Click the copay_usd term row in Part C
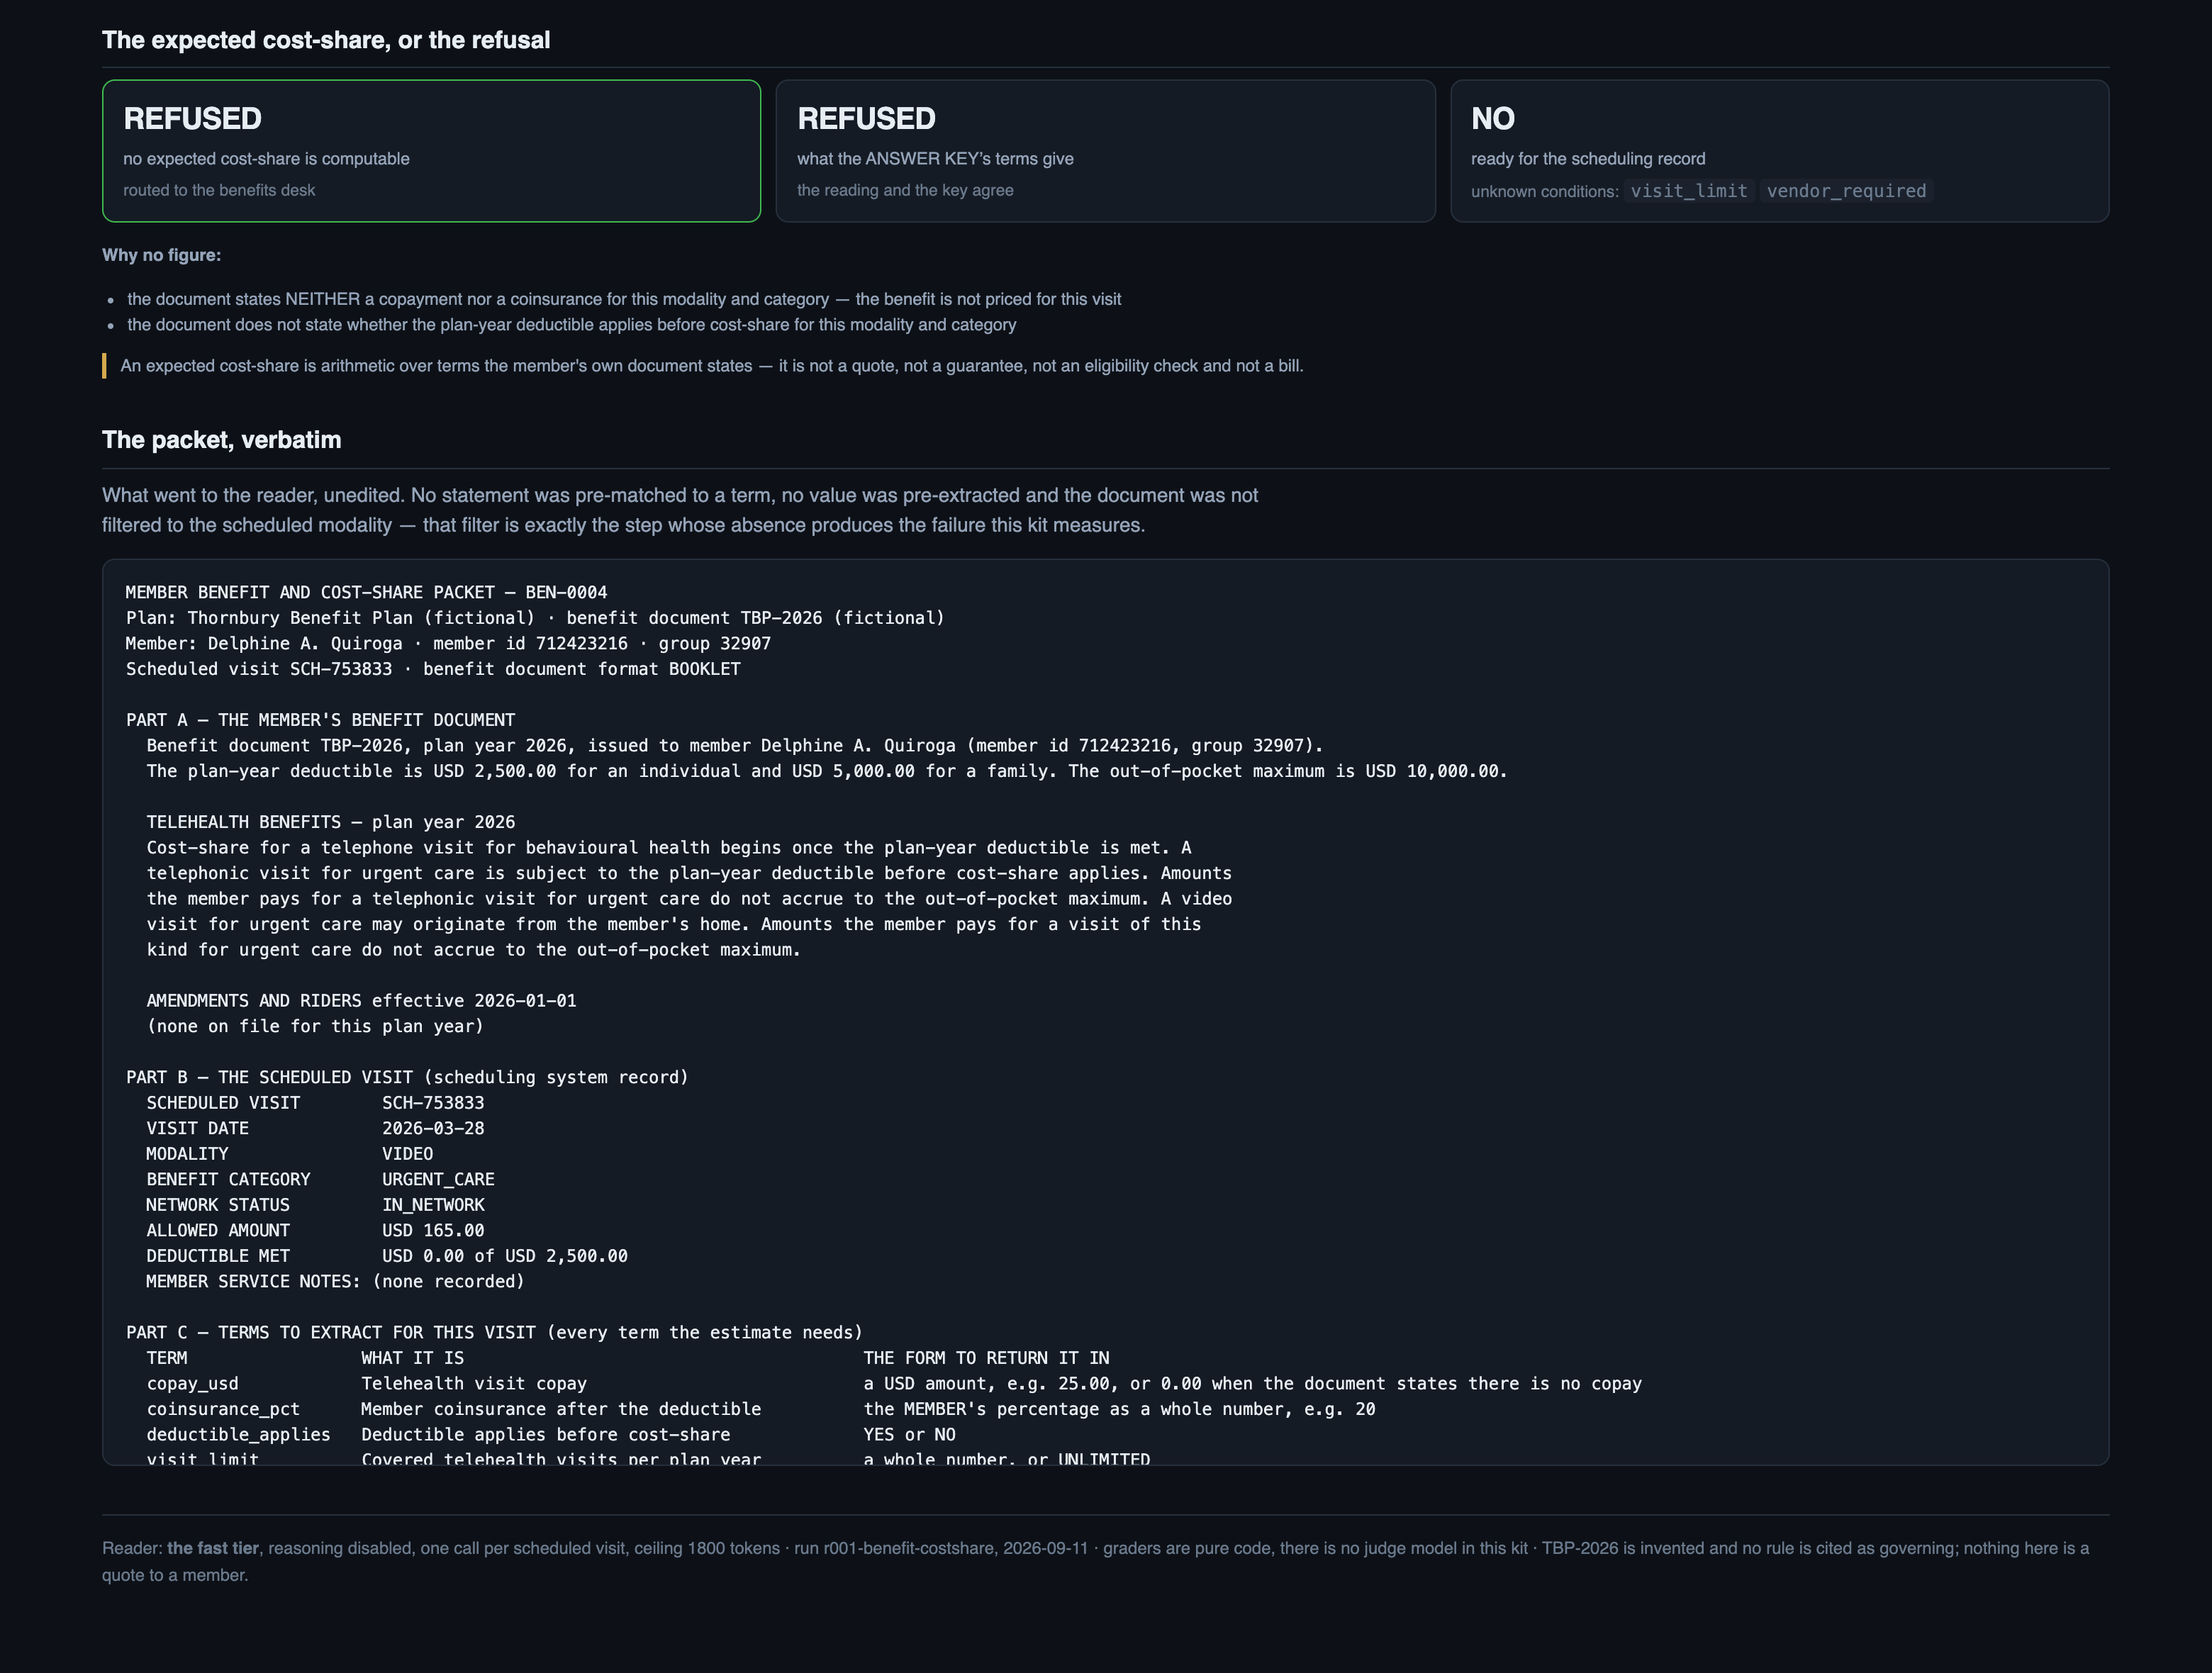Screen dimensions: 2212x1673 click(x=894, y=1384)
